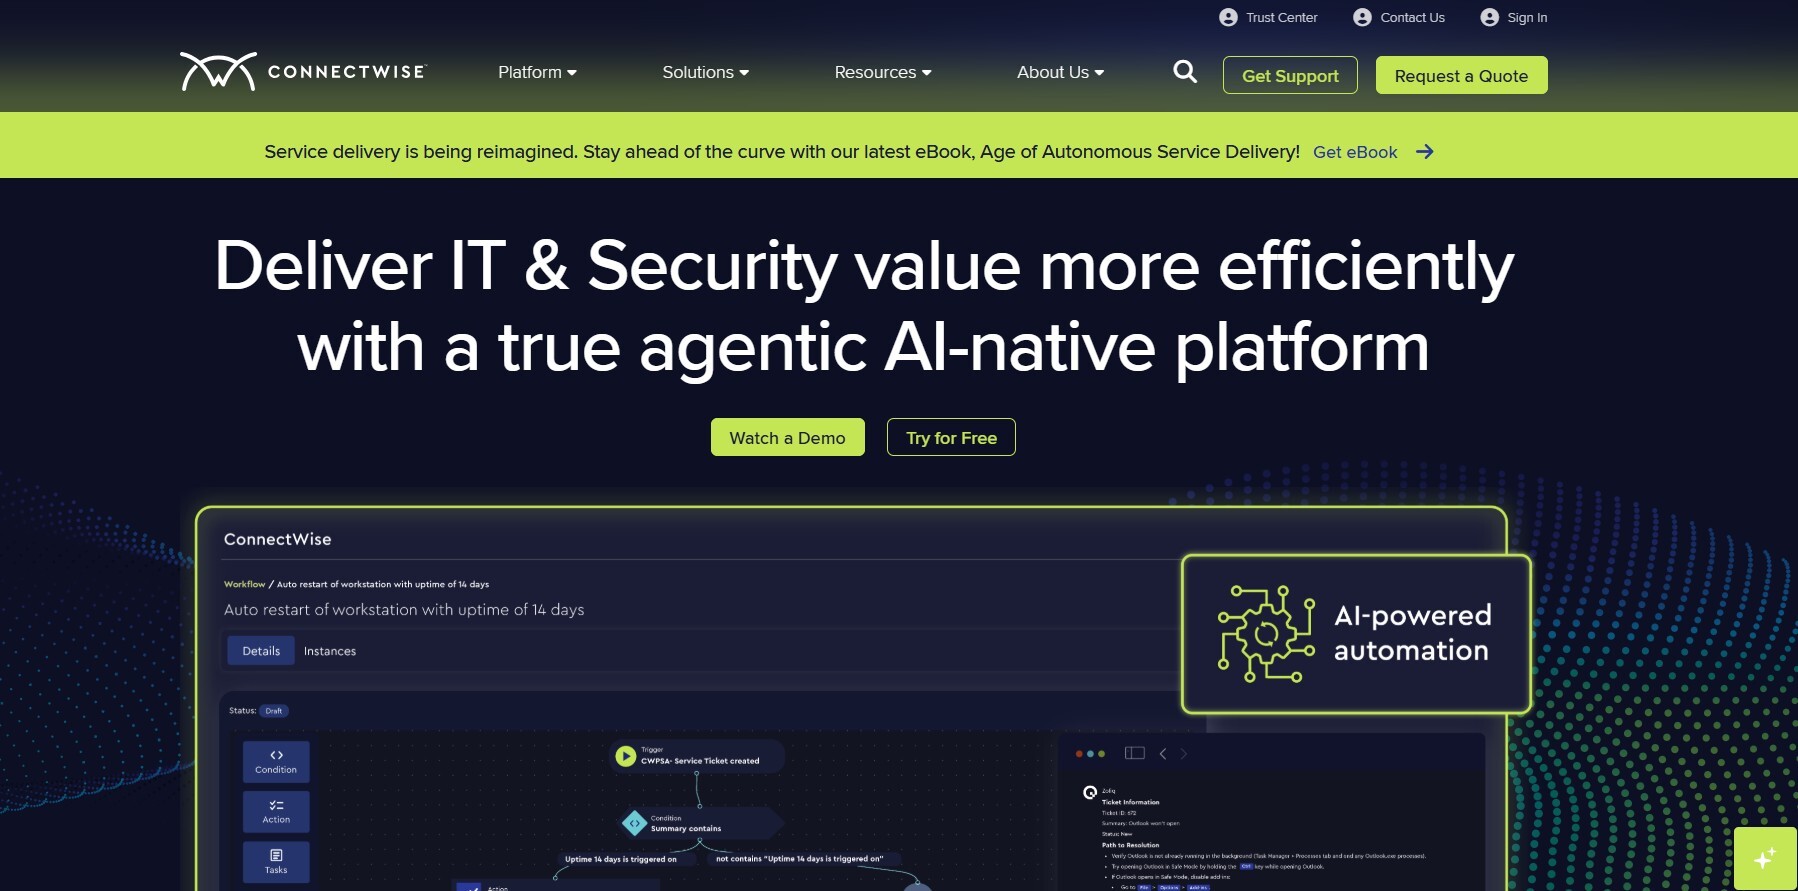Screen dimensions: 1798x891
Task: Expand the Resources dropdown menu
Action: click(x=883, y=72)
